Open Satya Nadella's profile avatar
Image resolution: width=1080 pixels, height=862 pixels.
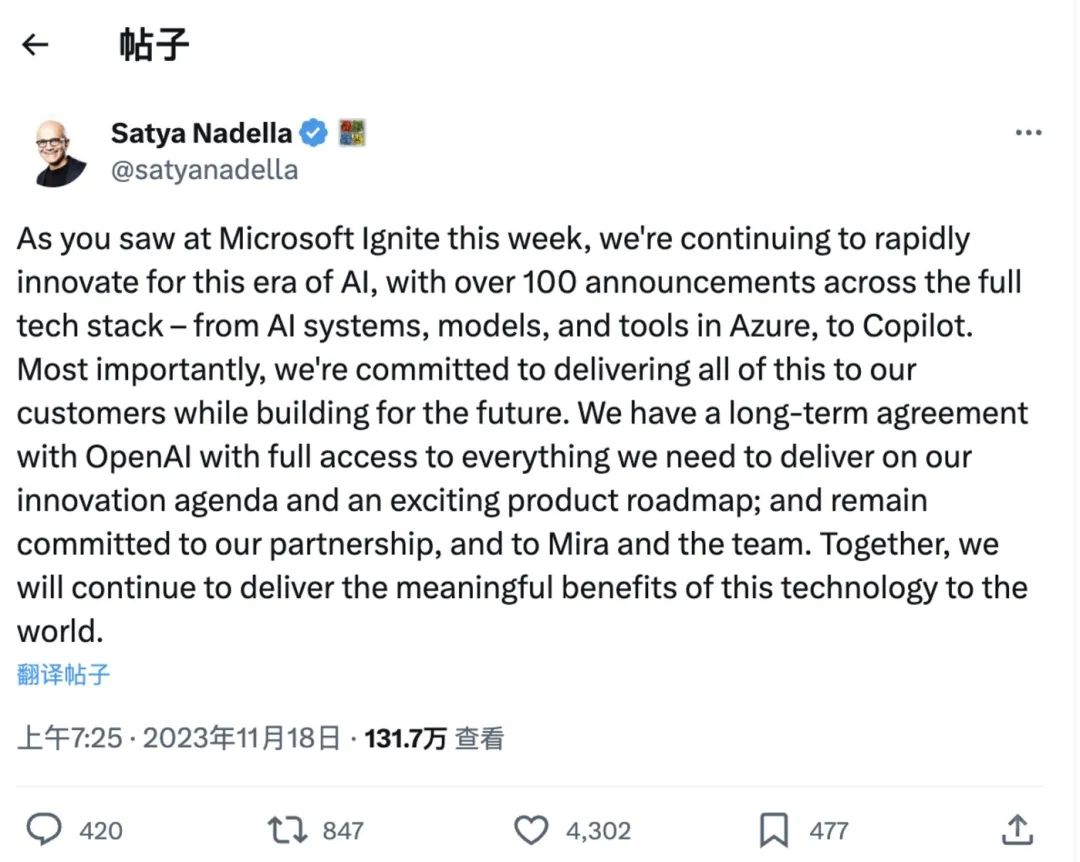60,152
